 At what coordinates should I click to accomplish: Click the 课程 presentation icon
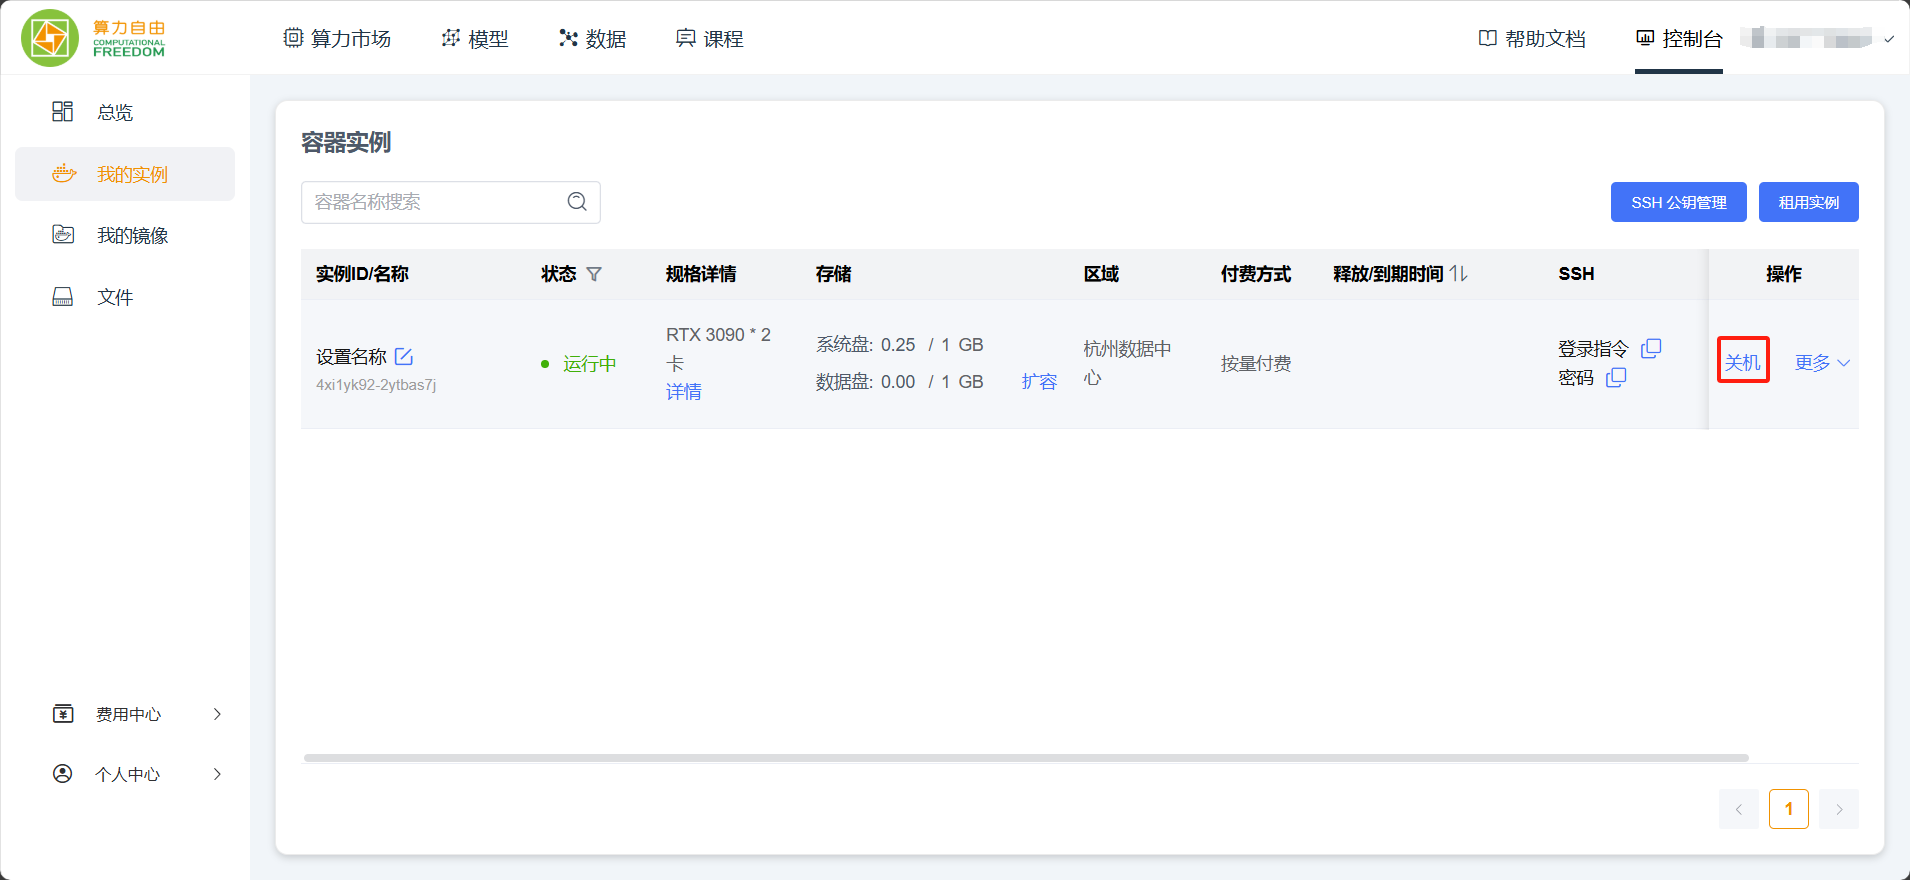coord(686,38)
